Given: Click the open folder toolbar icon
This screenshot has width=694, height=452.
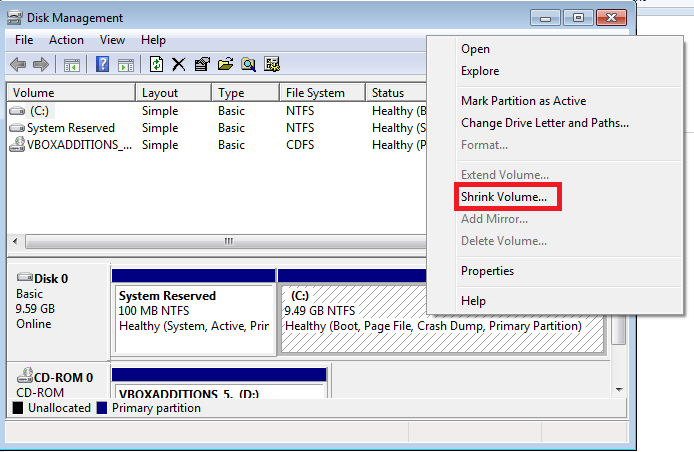Looking at the screenshot, I should [x=225, y=65].
